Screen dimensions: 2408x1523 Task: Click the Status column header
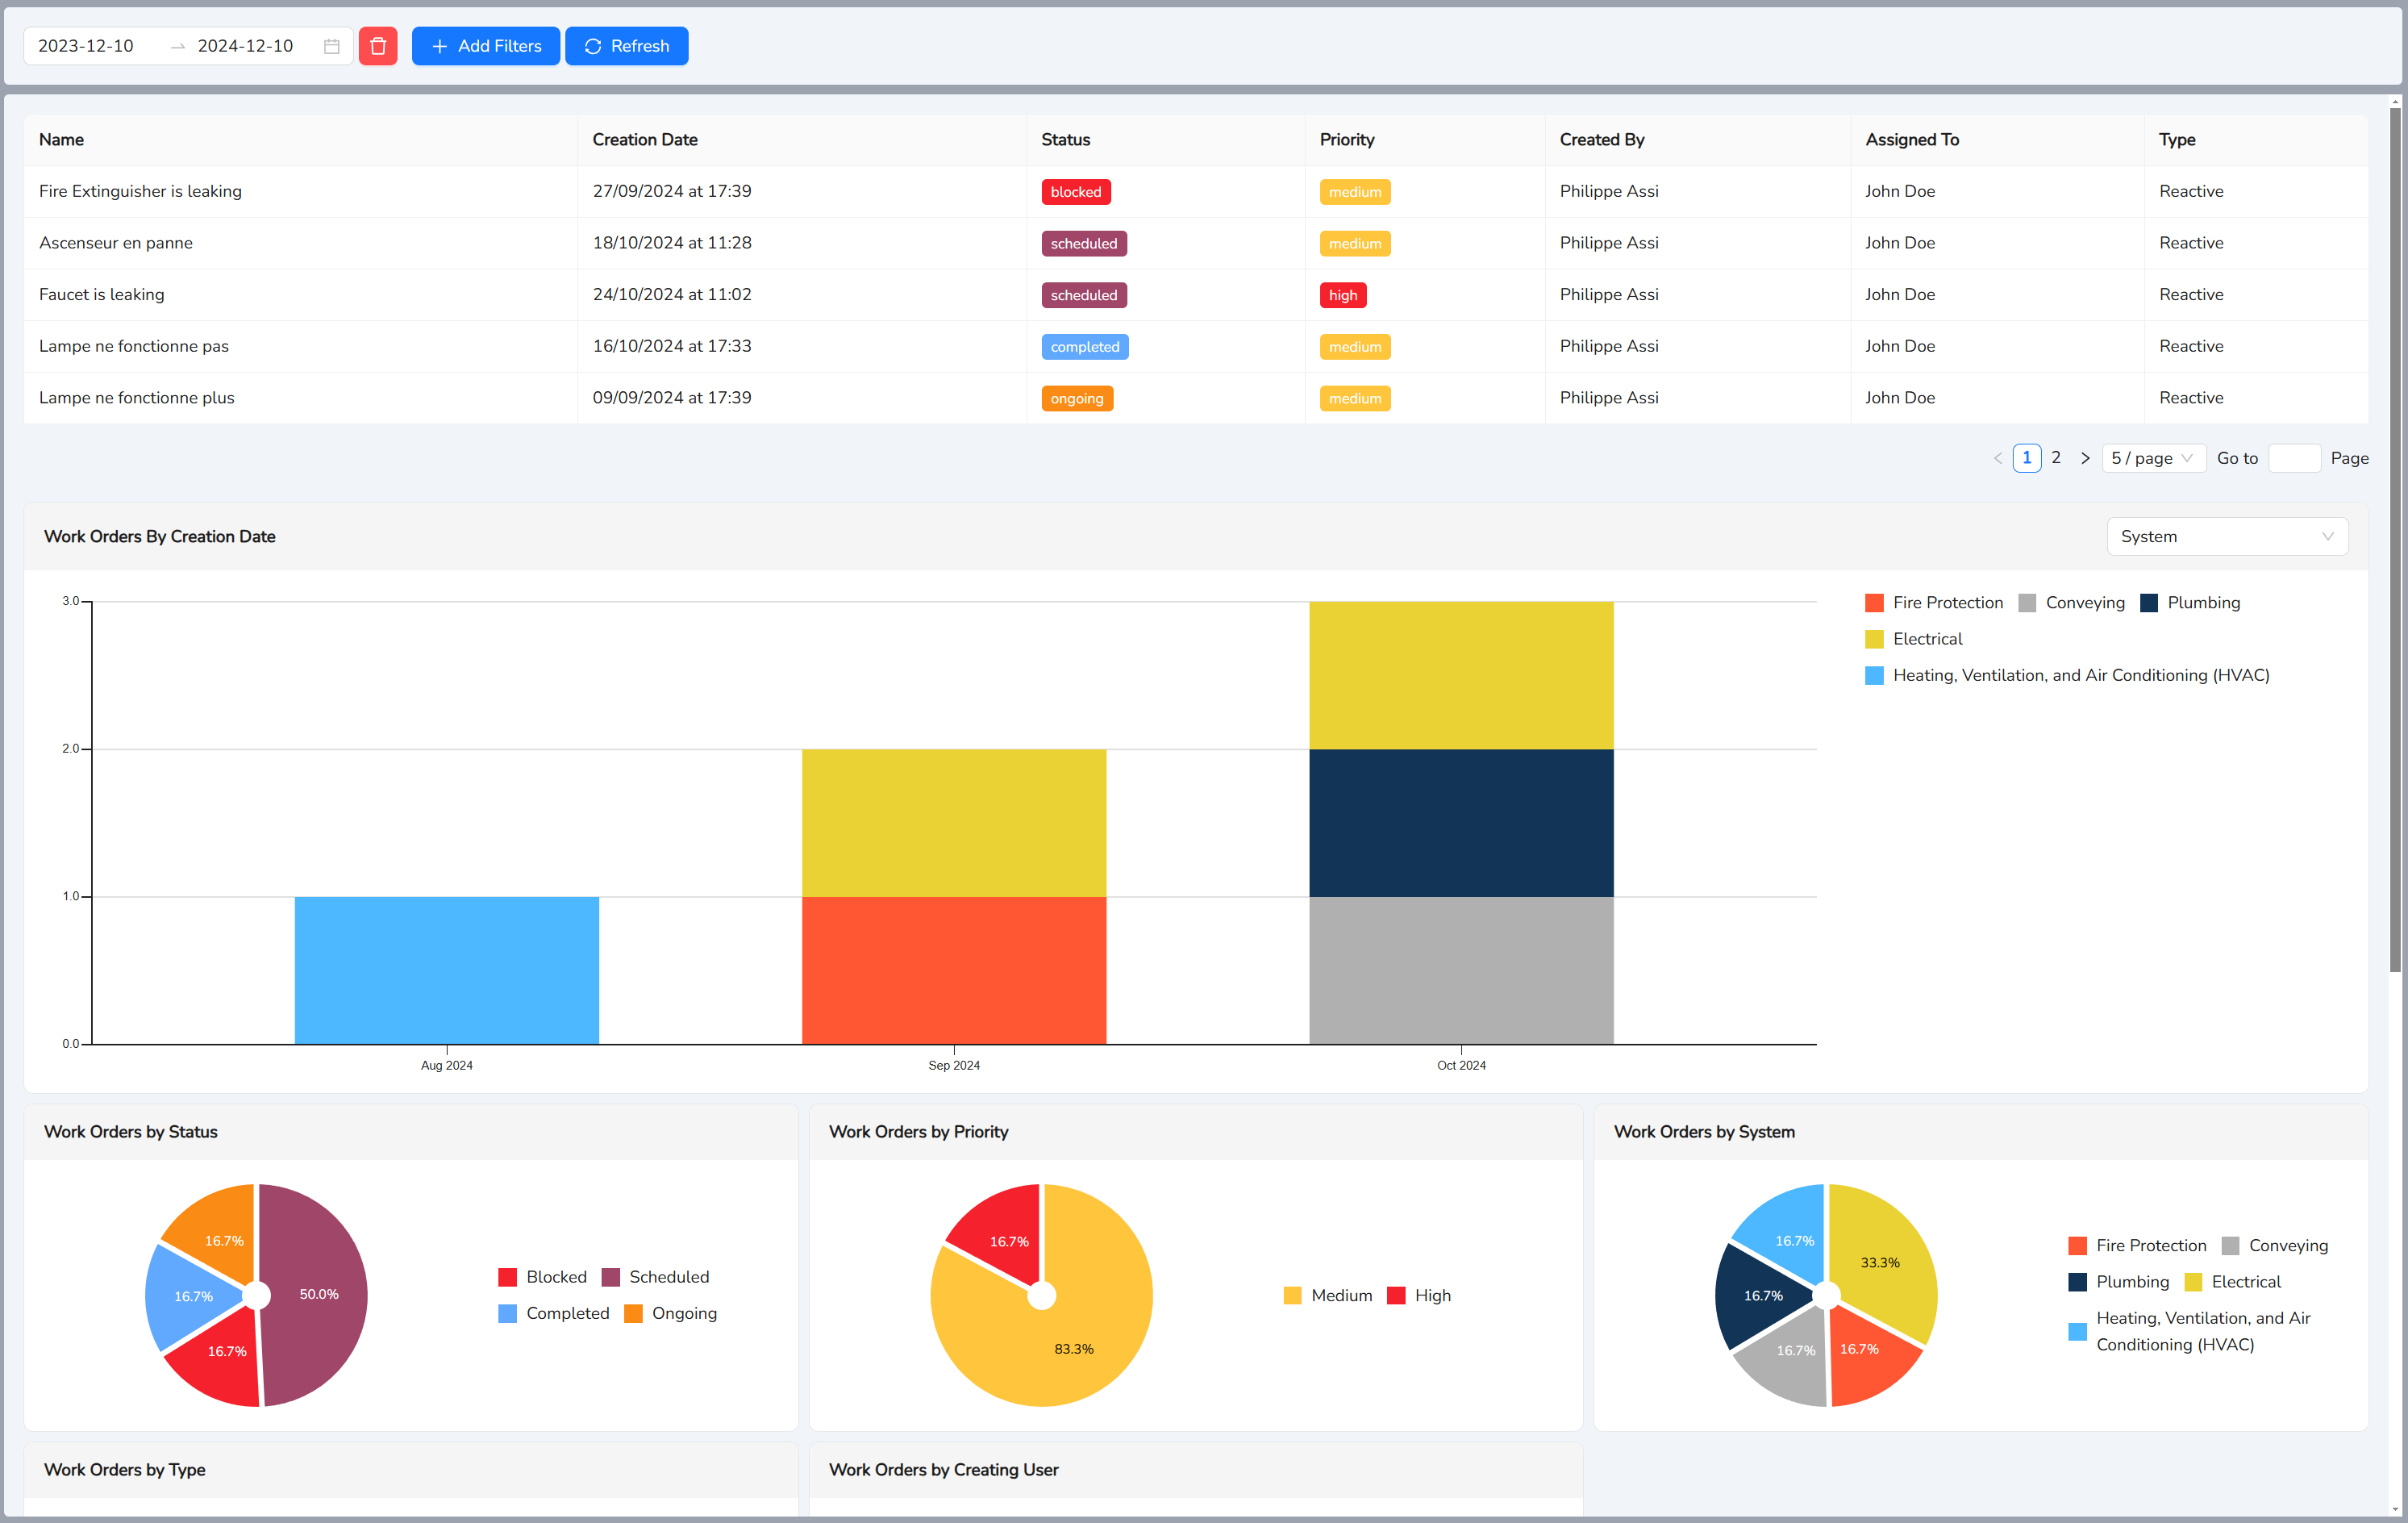[1166, 140]
